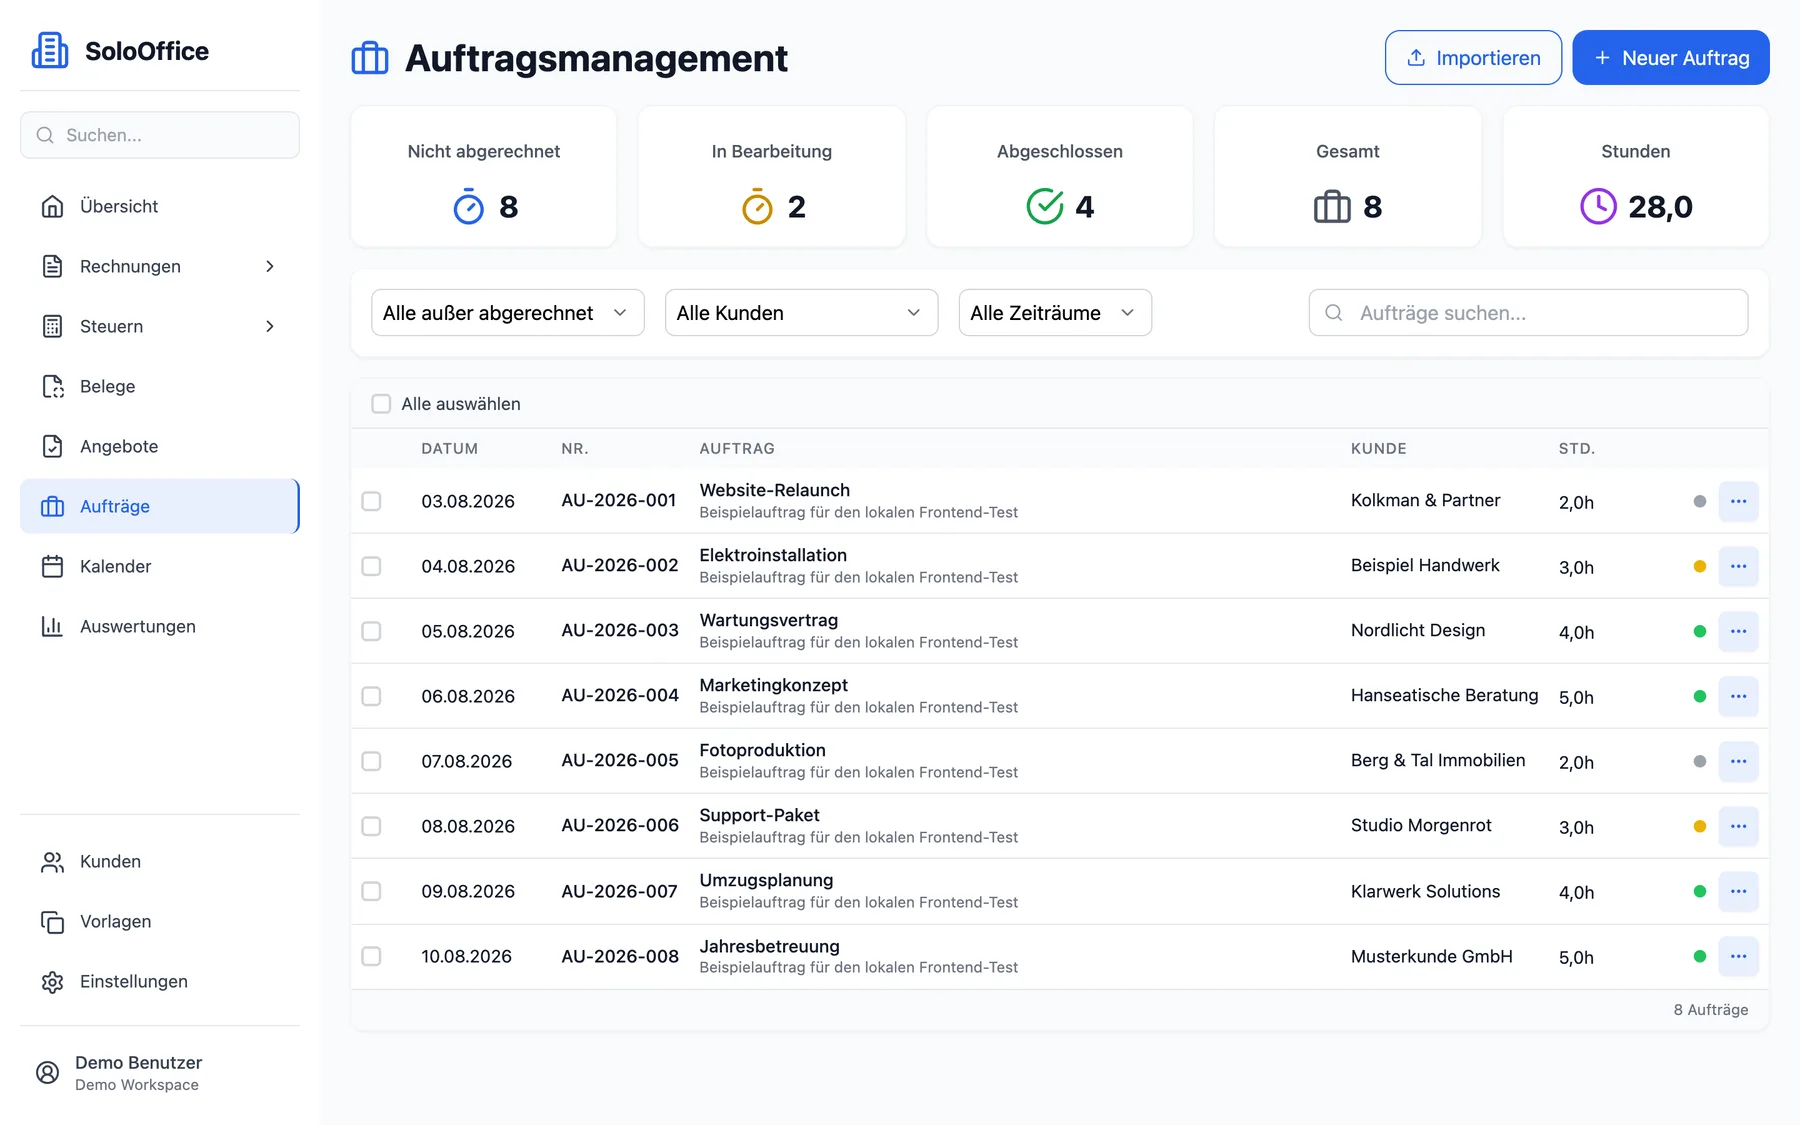Click date 07.08.2026

point(466,761)
